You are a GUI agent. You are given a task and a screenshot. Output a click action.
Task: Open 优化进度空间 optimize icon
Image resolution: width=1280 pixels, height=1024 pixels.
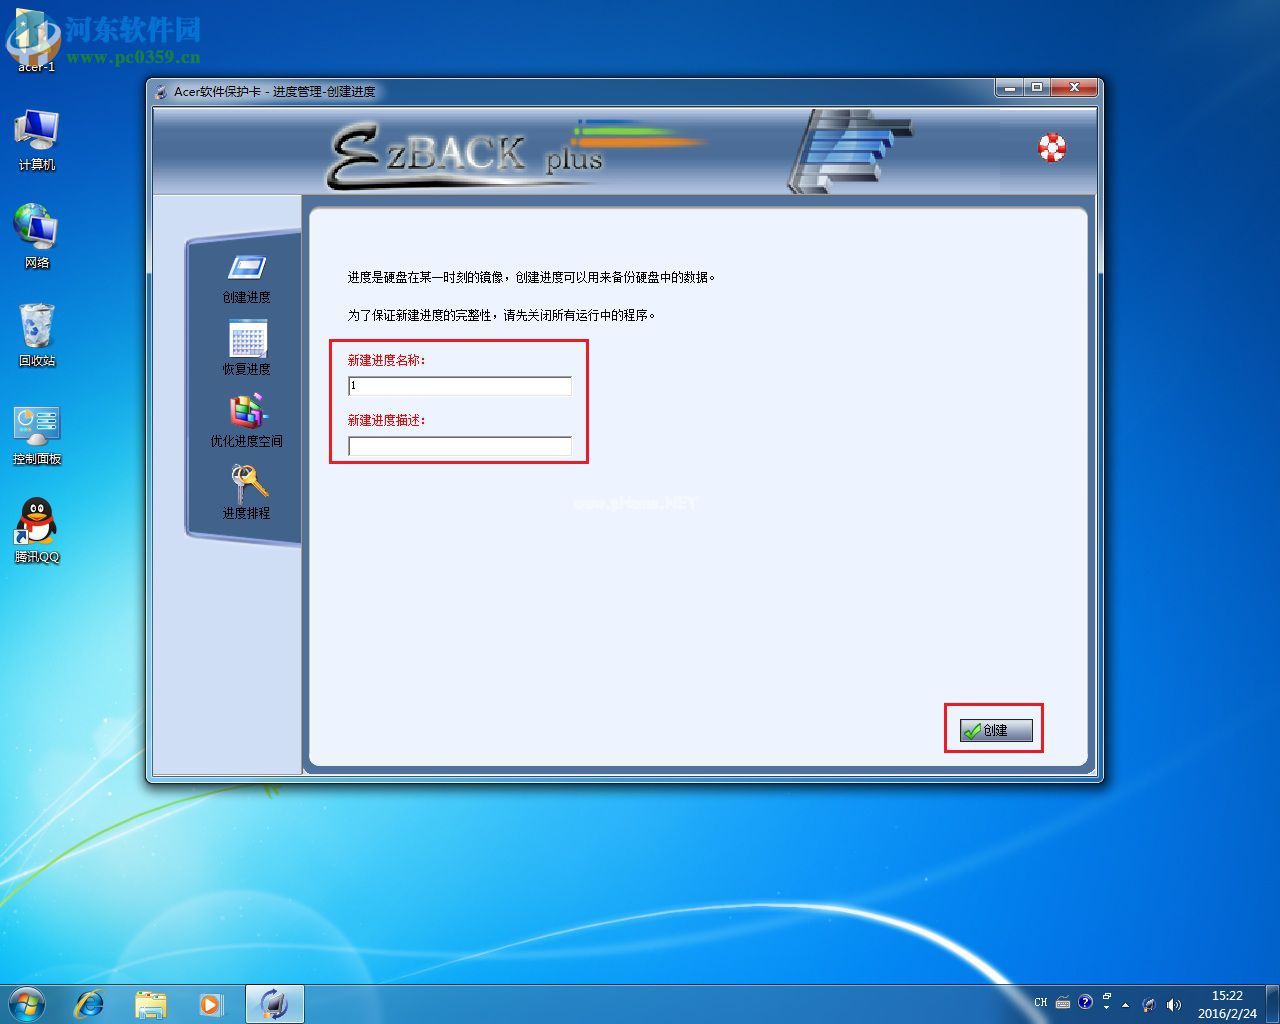(246, 412)
